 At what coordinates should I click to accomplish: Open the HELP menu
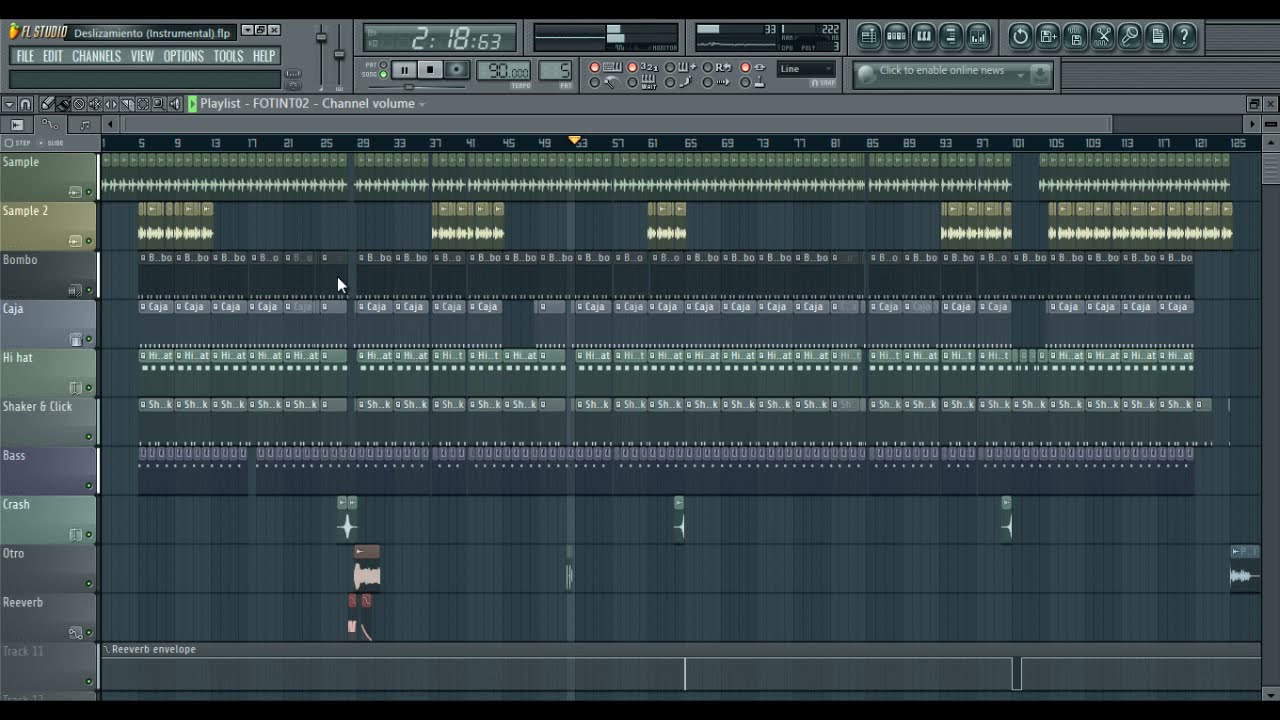coord(264,56)
